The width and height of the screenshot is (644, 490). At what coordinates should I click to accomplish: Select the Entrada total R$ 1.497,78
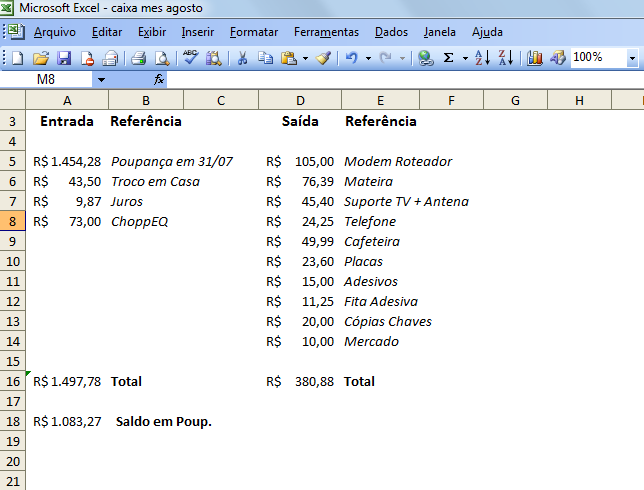pos(67,382)
